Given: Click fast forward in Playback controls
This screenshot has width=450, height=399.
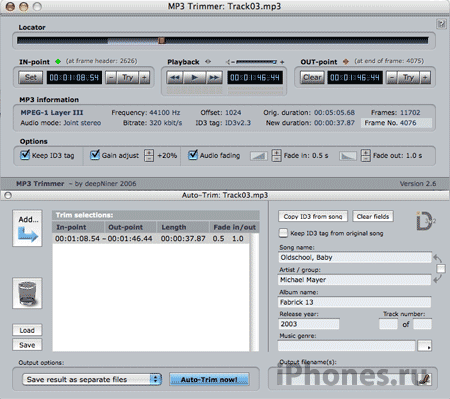Looking at the screenshot, I should pos(214,78).
